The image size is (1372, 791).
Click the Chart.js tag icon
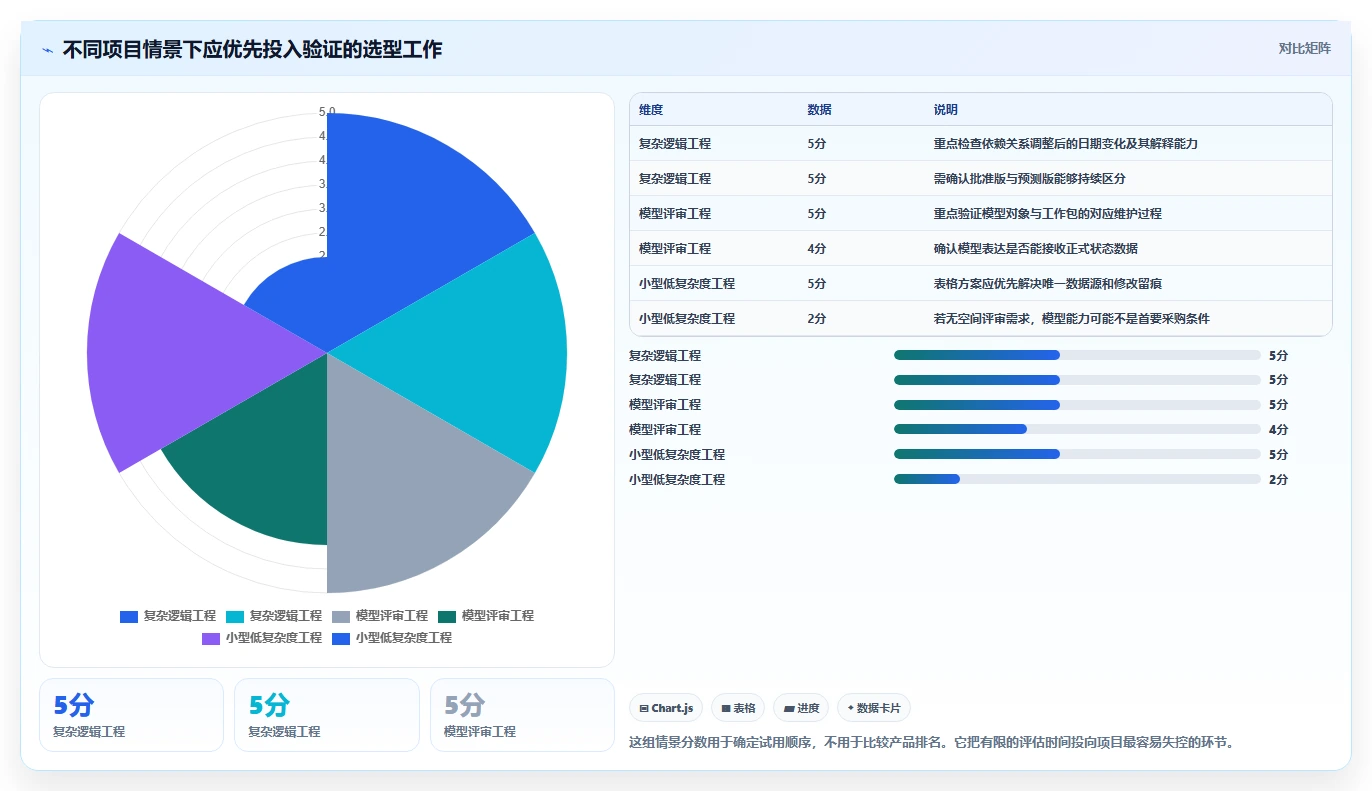point(644,708)
